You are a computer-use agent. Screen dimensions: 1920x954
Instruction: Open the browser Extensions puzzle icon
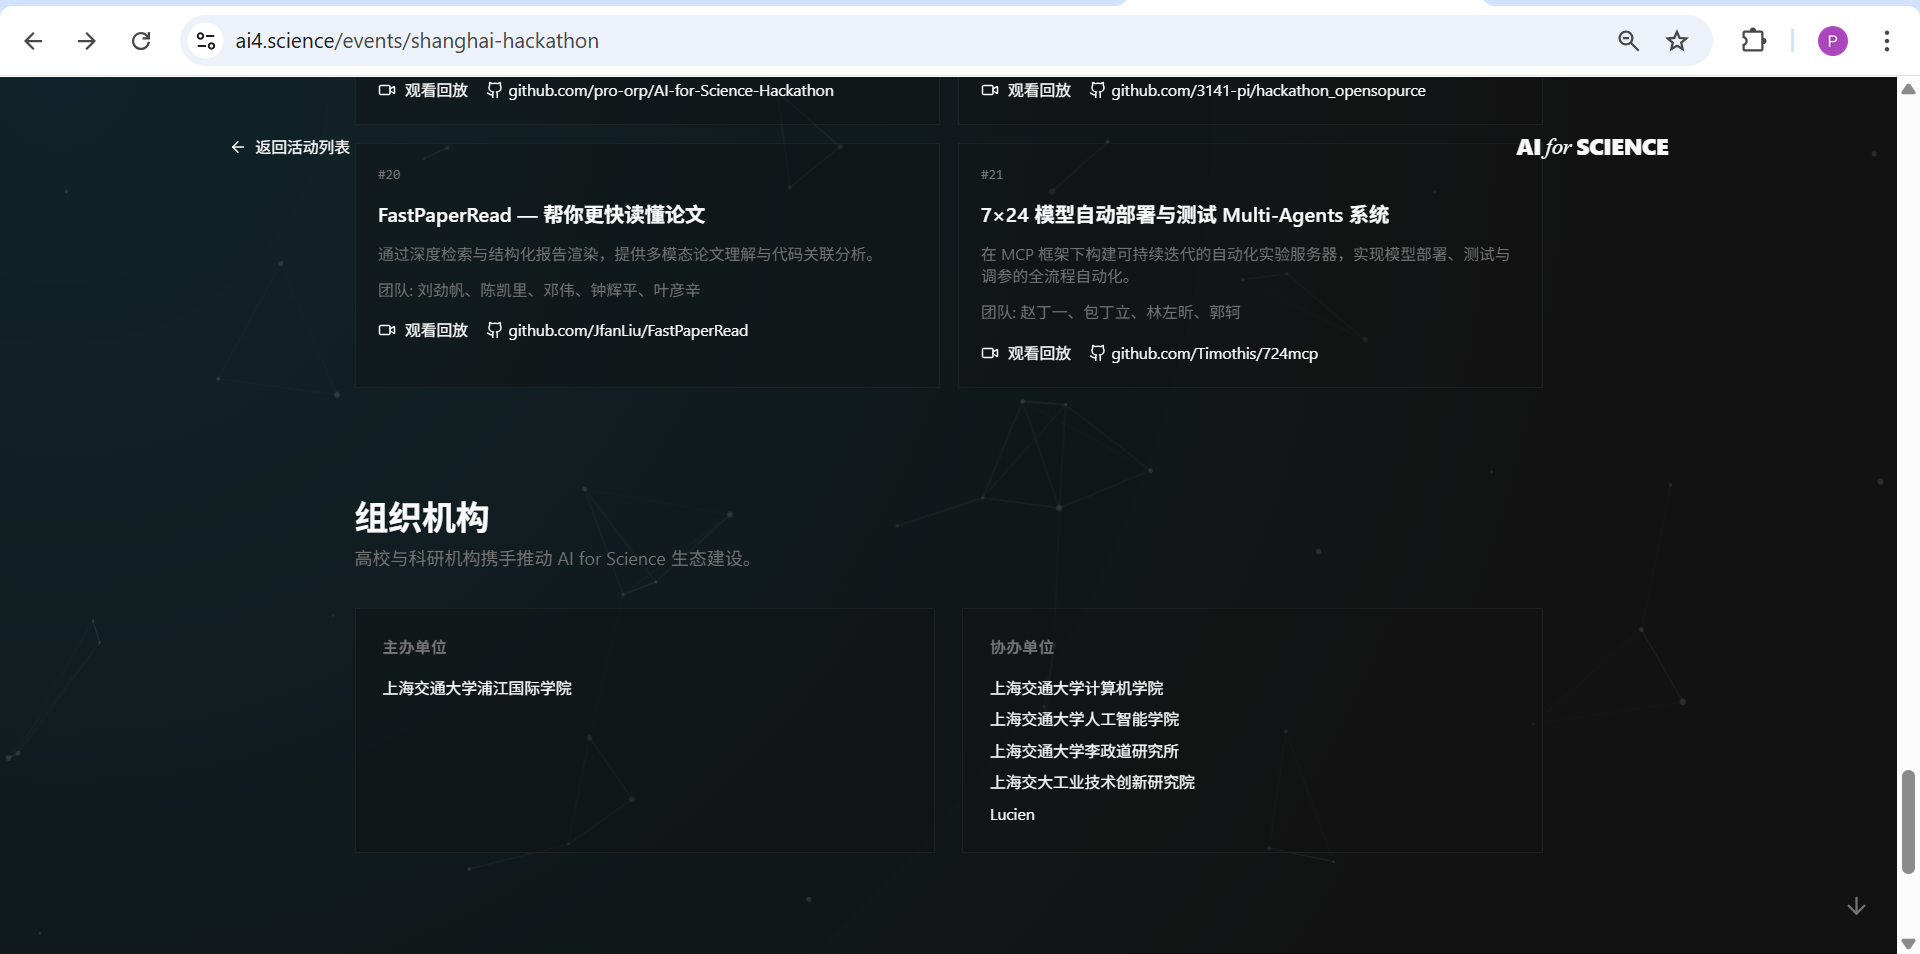[x=1754, y=41]
